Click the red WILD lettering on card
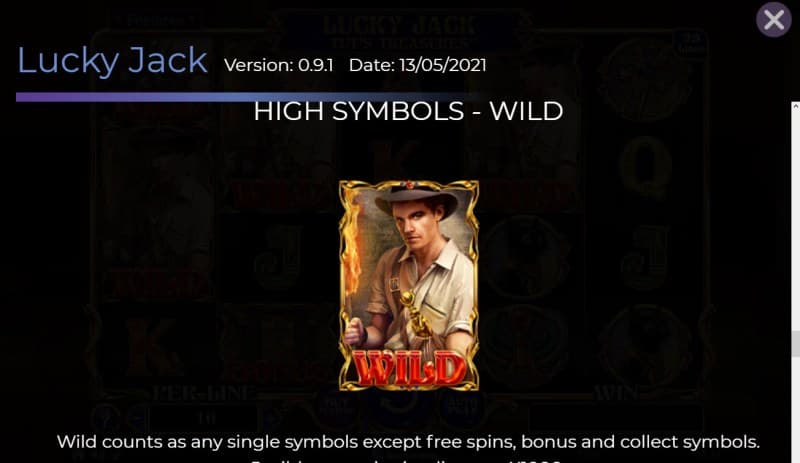This screenshot has height=463, width=800. click(409, 369)
